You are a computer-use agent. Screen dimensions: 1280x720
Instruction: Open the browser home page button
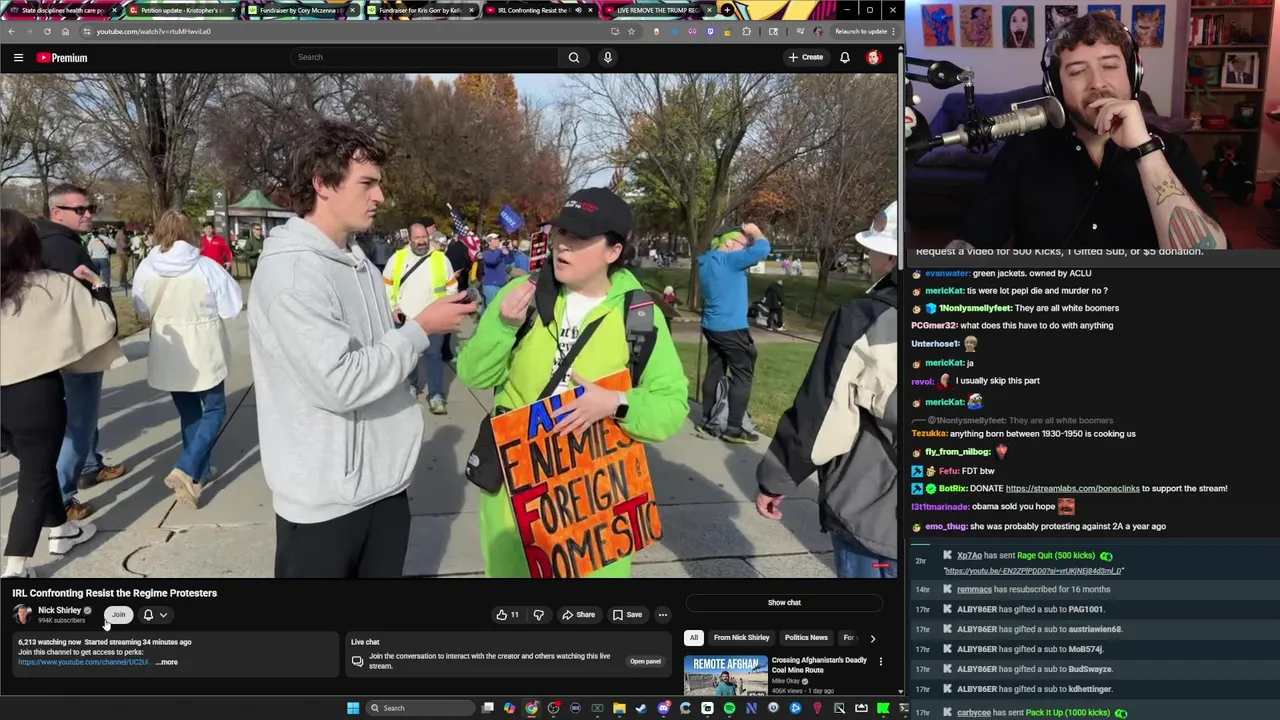(65, 31)
